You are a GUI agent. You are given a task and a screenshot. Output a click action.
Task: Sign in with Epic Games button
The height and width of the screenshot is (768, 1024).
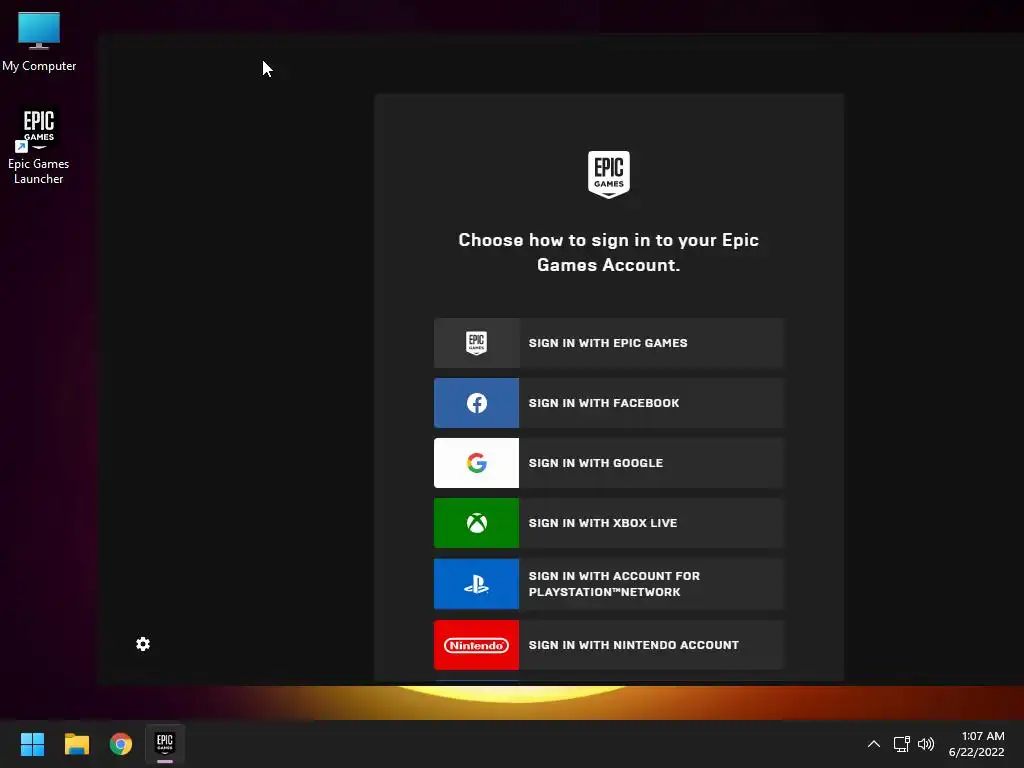[609, 343]
